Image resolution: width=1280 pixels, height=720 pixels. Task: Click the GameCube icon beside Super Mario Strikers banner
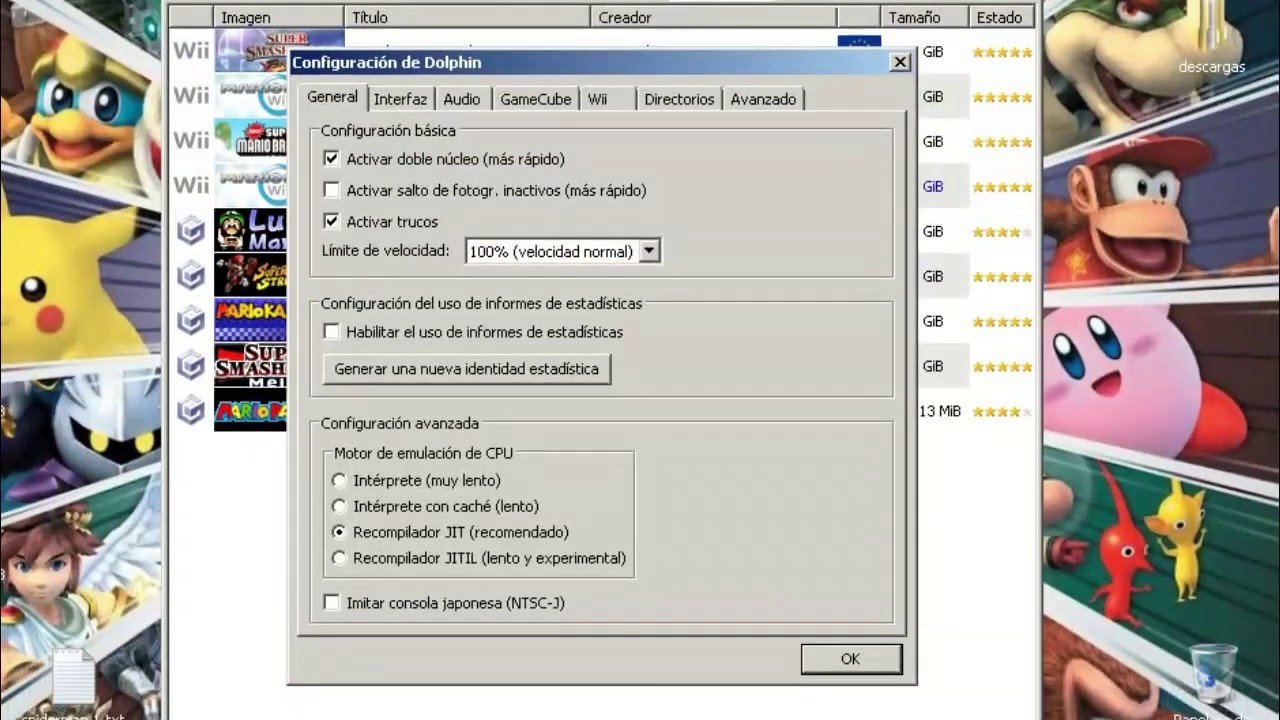coord(191,276)
